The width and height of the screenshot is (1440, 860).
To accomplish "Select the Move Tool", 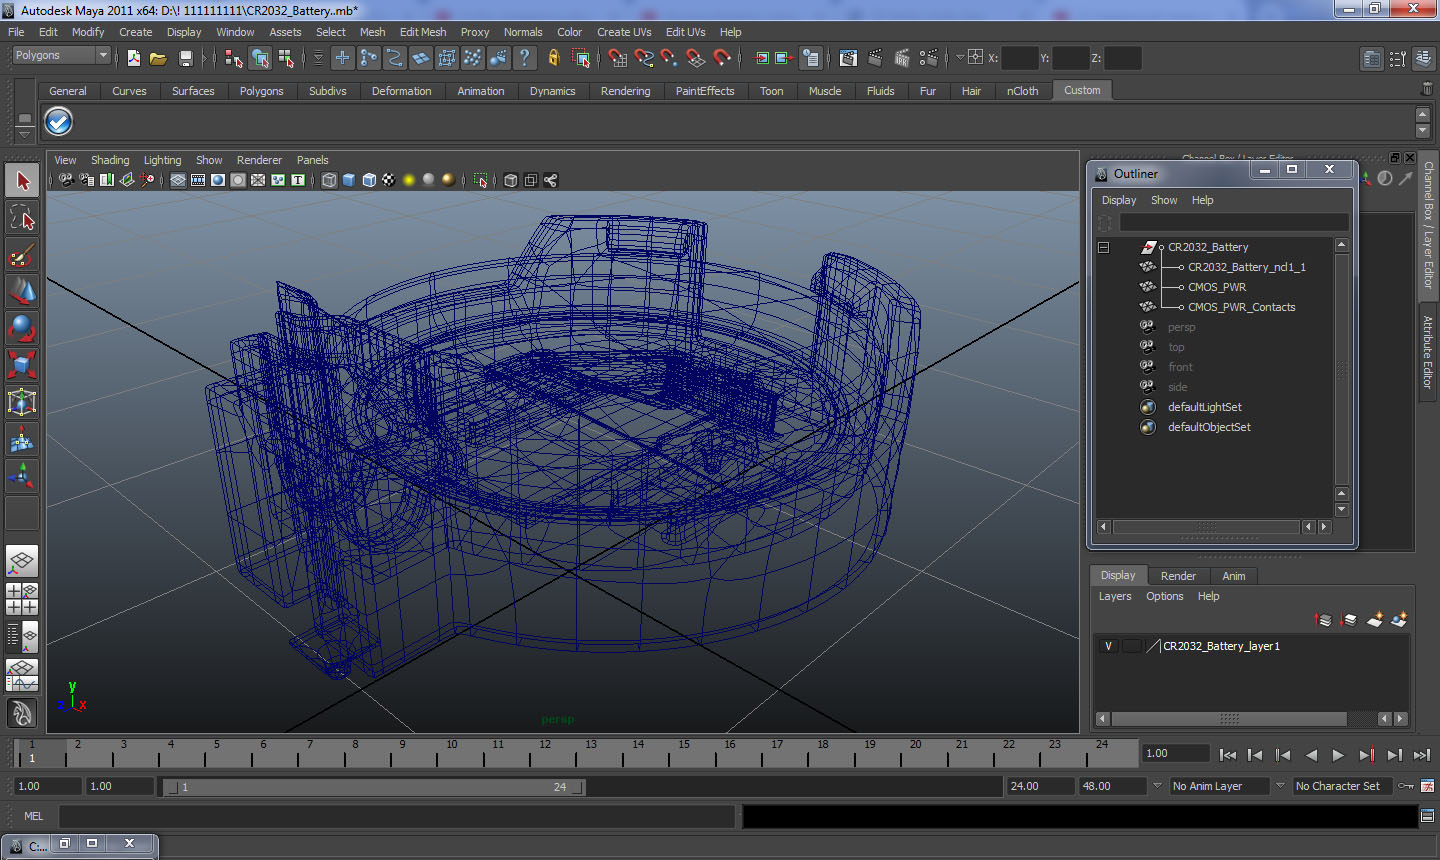I will [22, 291].
